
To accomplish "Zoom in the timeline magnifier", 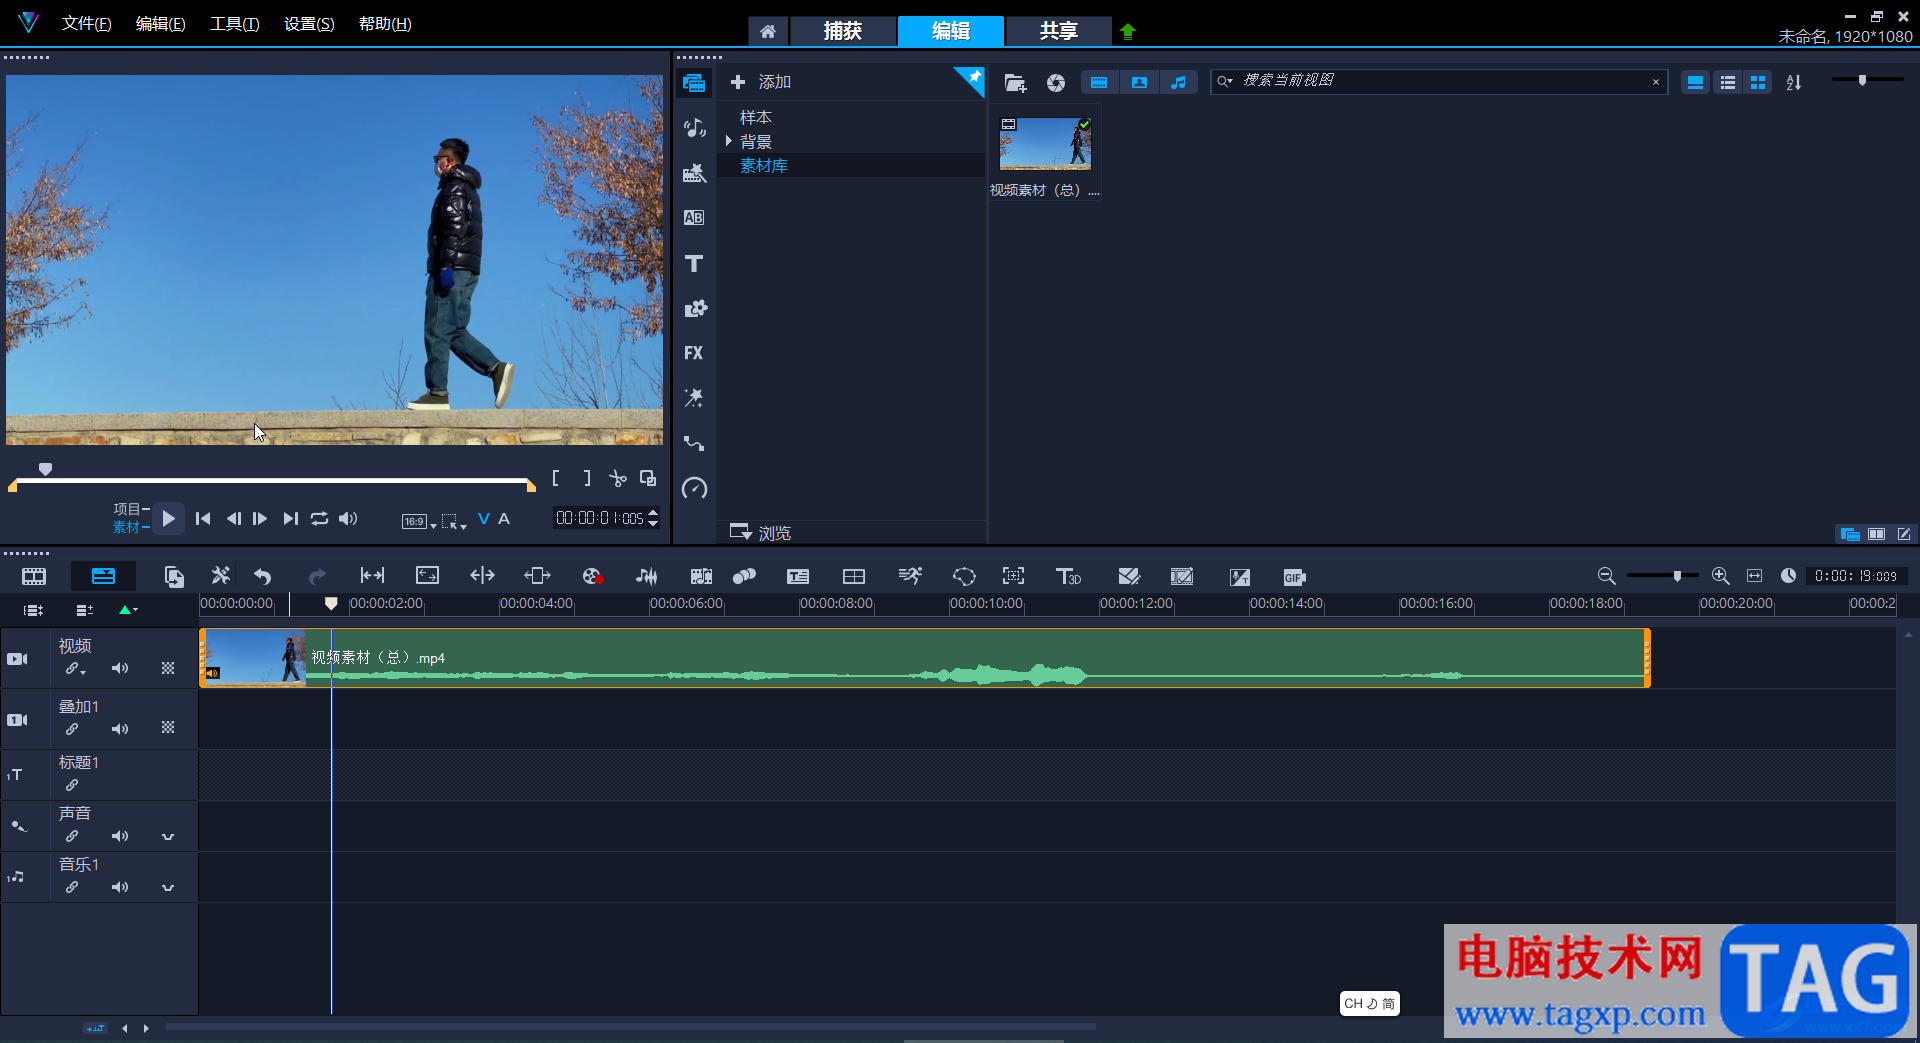I will [1720, 576].
